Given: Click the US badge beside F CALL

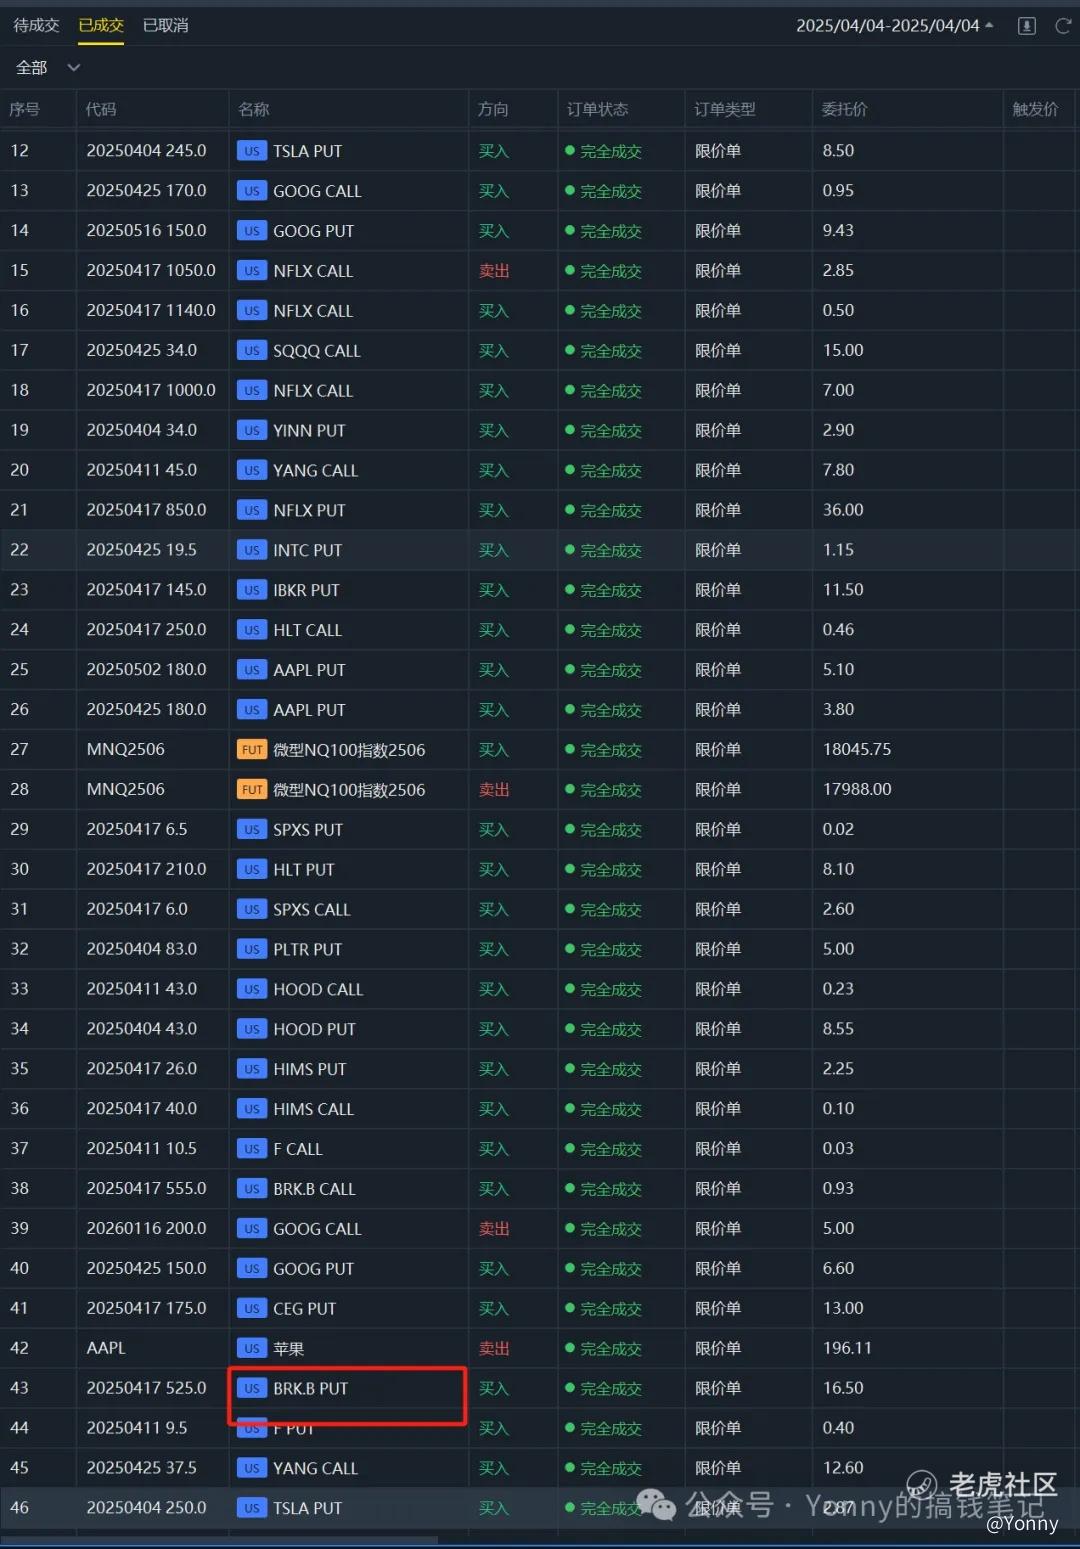Looking at the screenshot, I should pyautogui.click(x=252, y=1149).
